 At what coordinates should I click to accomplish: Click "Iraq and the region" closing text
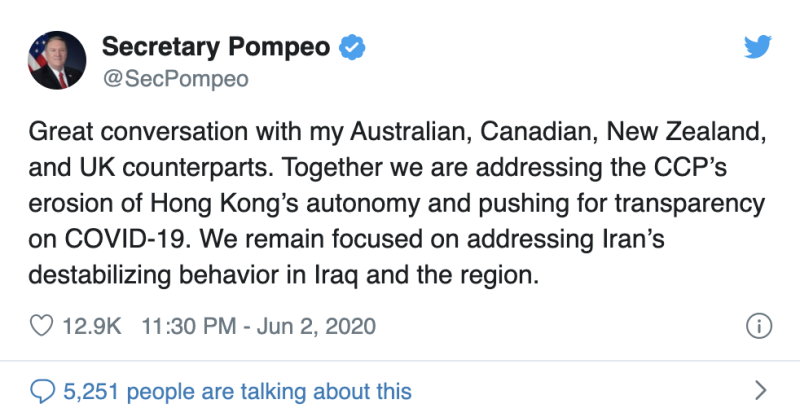[427, 275]
